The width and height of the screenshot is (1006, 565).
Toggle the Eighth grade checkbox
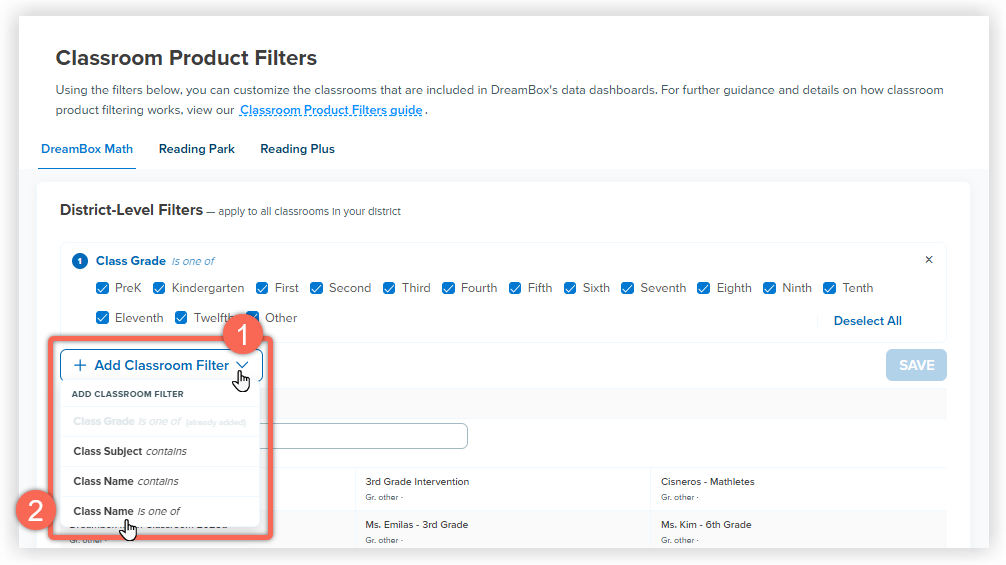coord(704,288)
